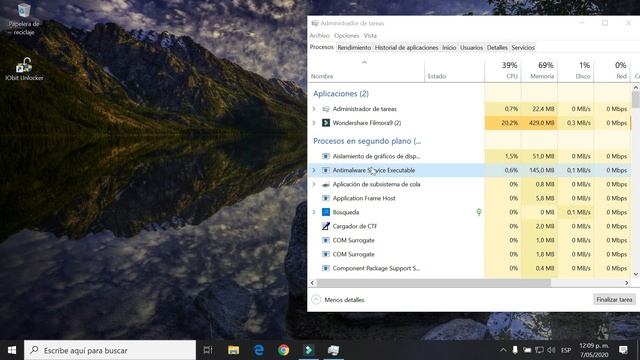The height and width of the screenshot is (360, 640).
Task: Switch to the Inicio tab
Action: point(449,48)
